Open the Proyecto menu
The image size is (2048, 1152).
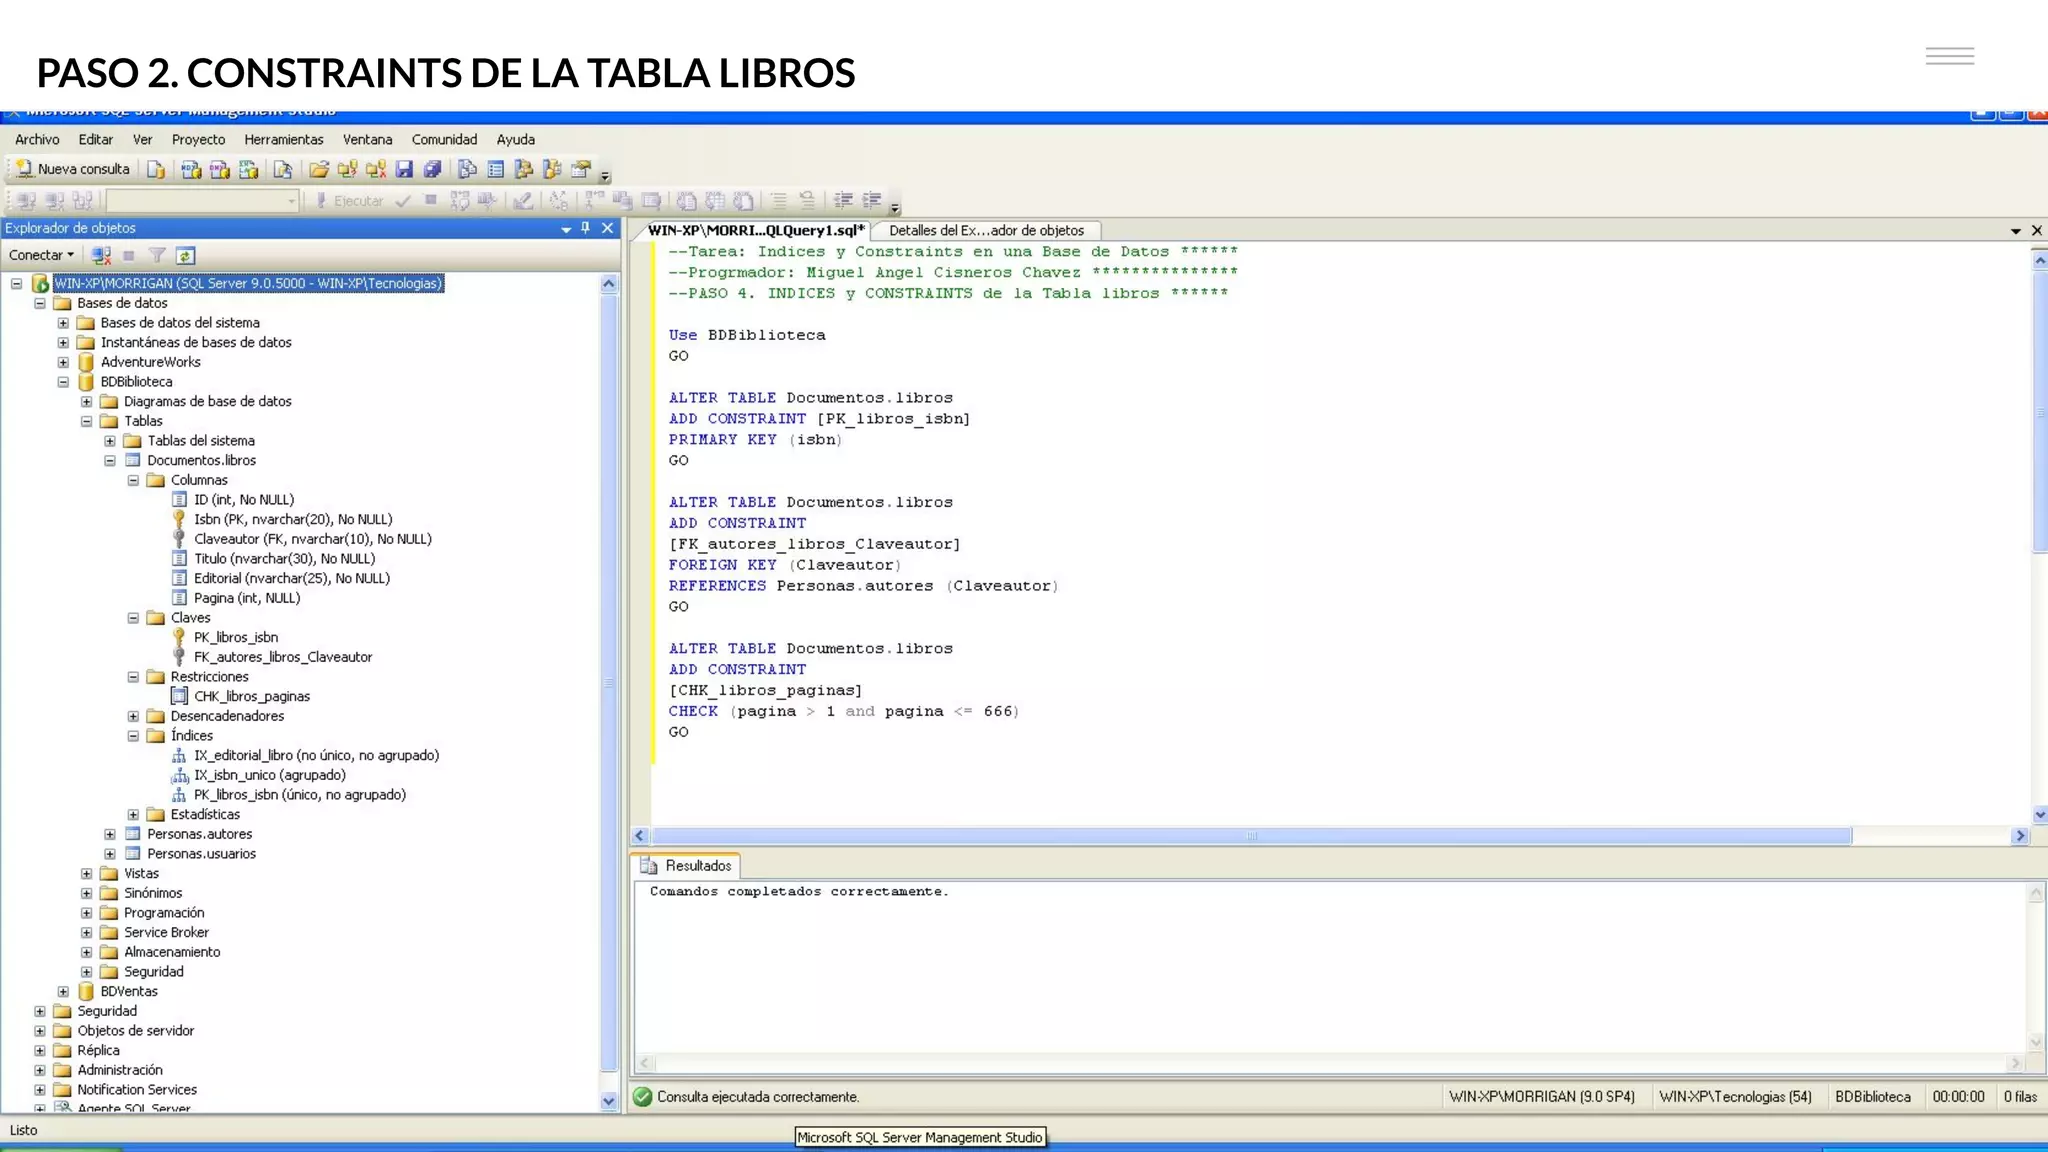coord(198,139)
